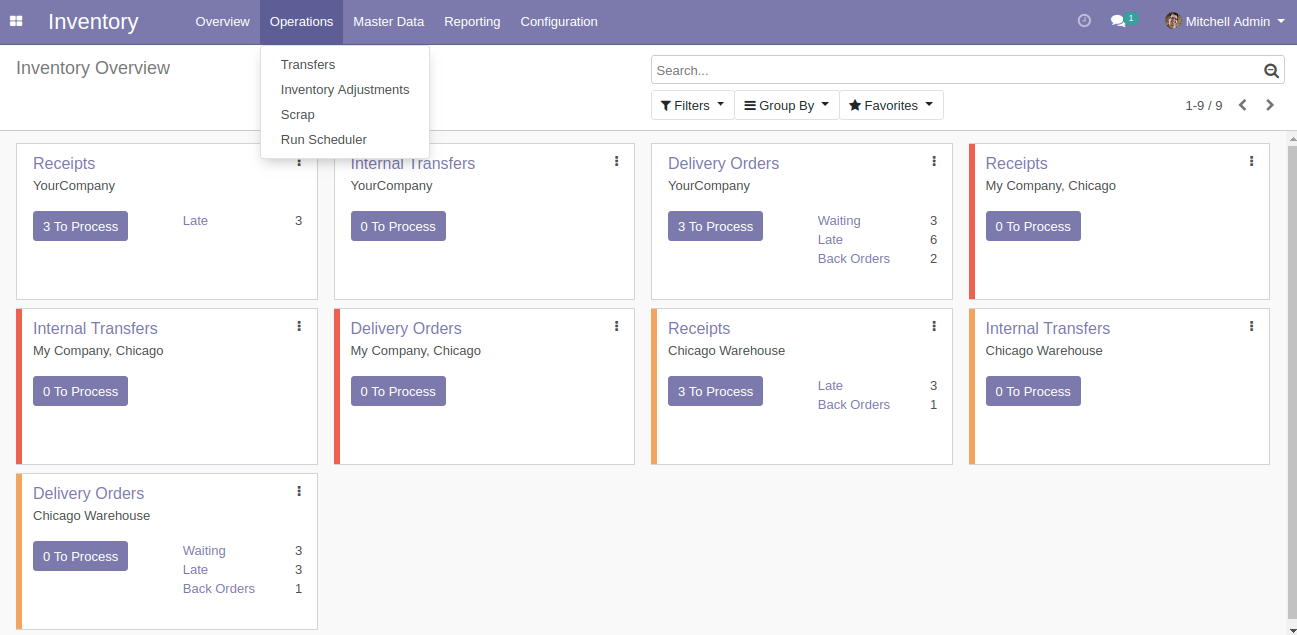
Task: Go to next page arrow
Action: 1270,105
